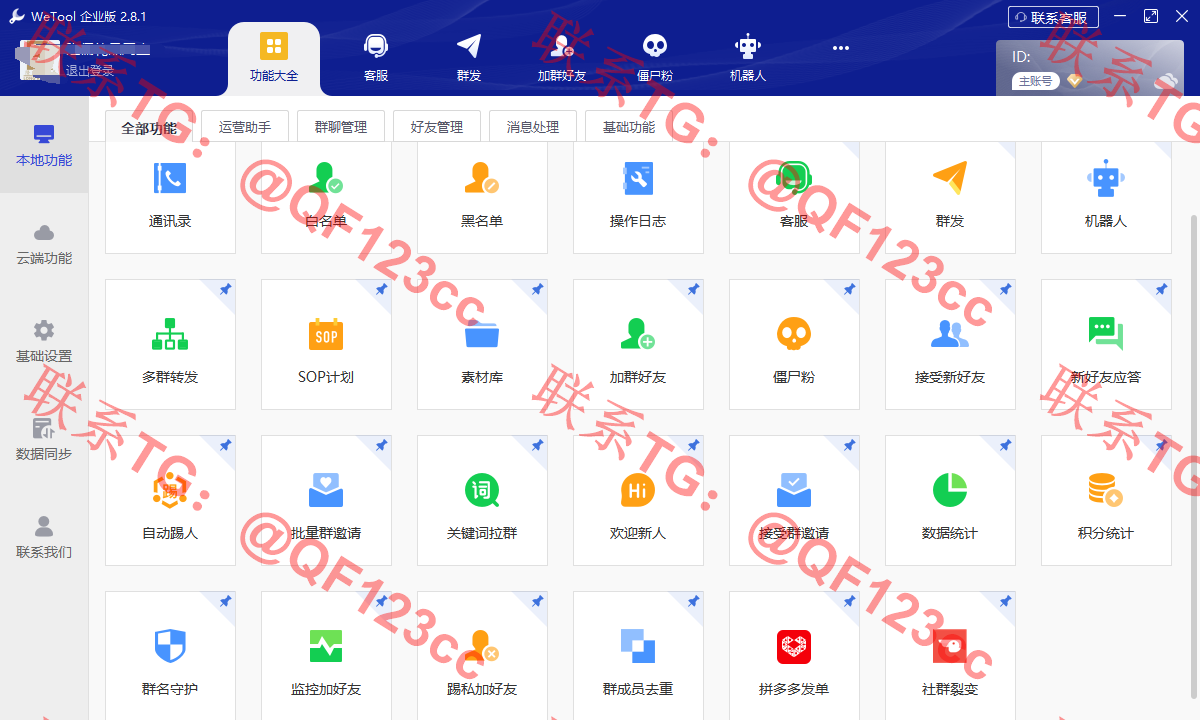The height and width of the screenshot is (720, 1200).
Task: Launch the 群名守护 shield feature
Action: pos(170,655)
